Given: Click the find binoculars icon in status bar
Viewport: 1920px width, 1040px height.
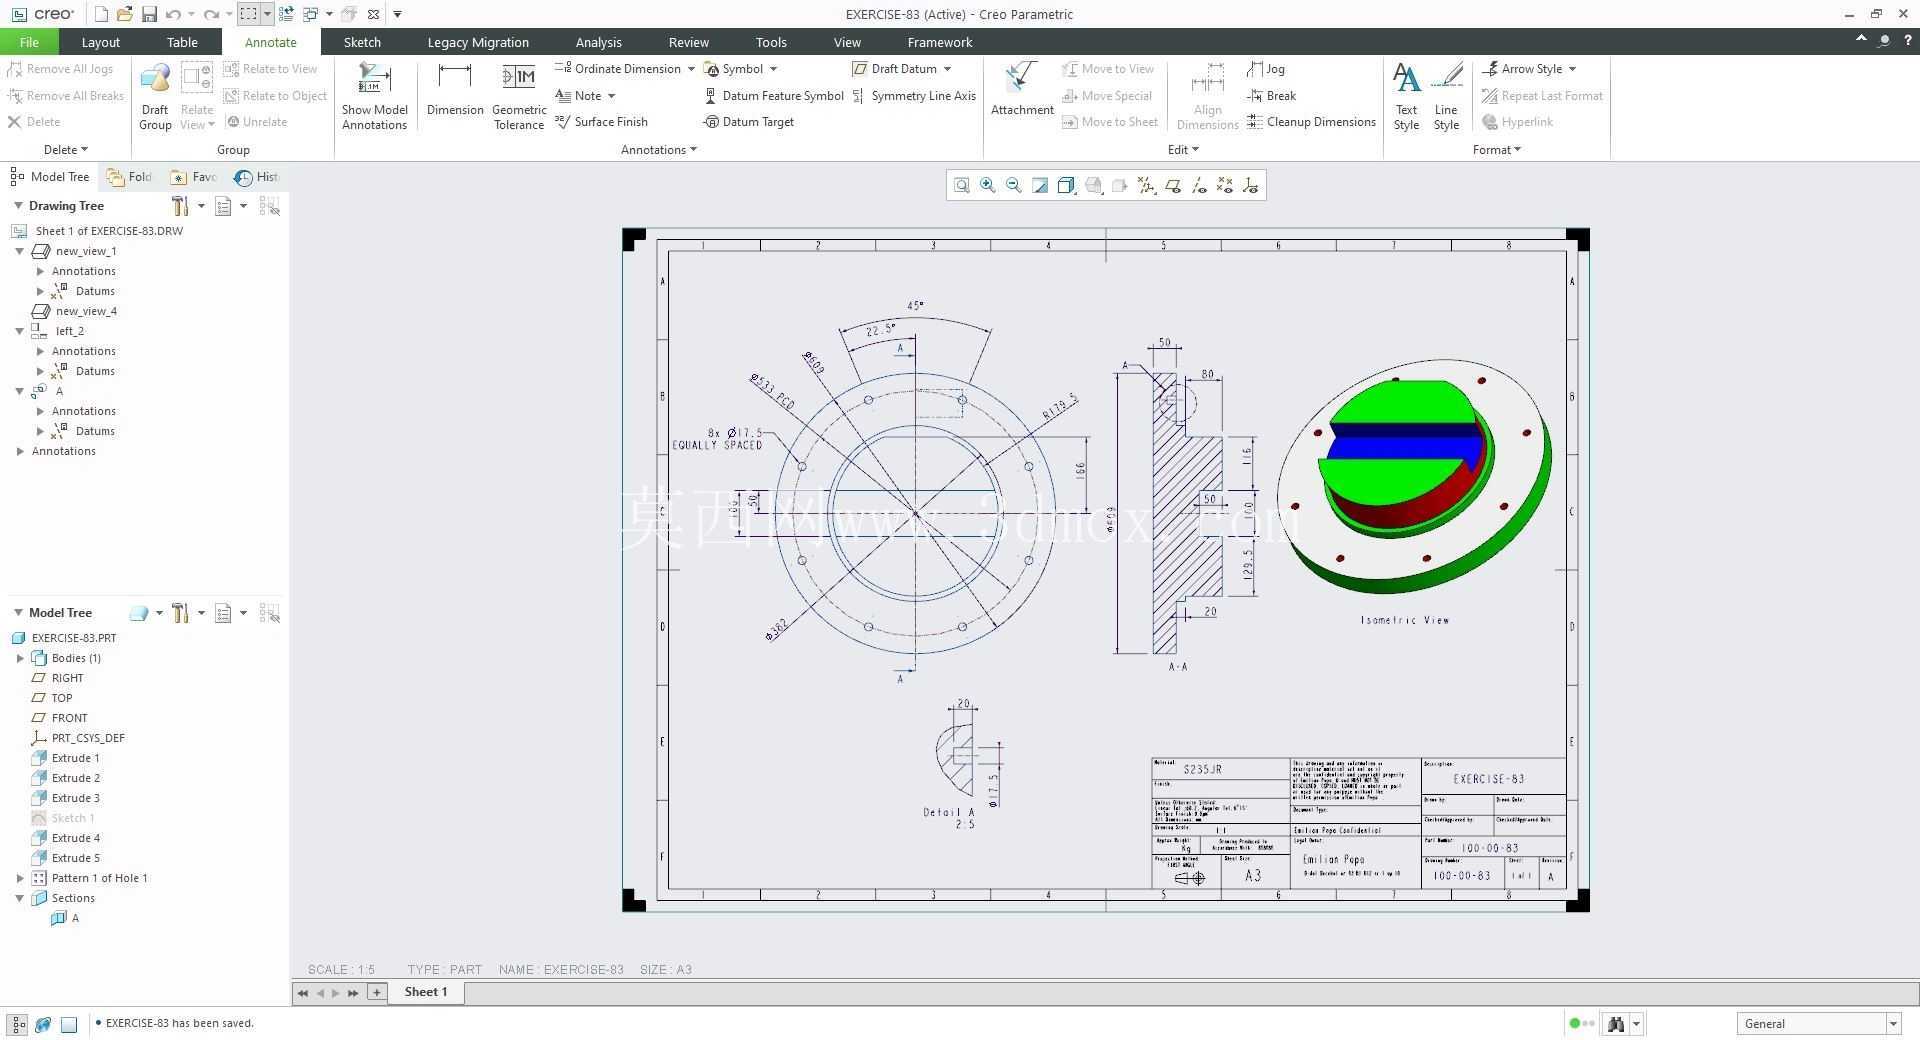Looking at the screenshot, I should click(x=1615, y=1023).
